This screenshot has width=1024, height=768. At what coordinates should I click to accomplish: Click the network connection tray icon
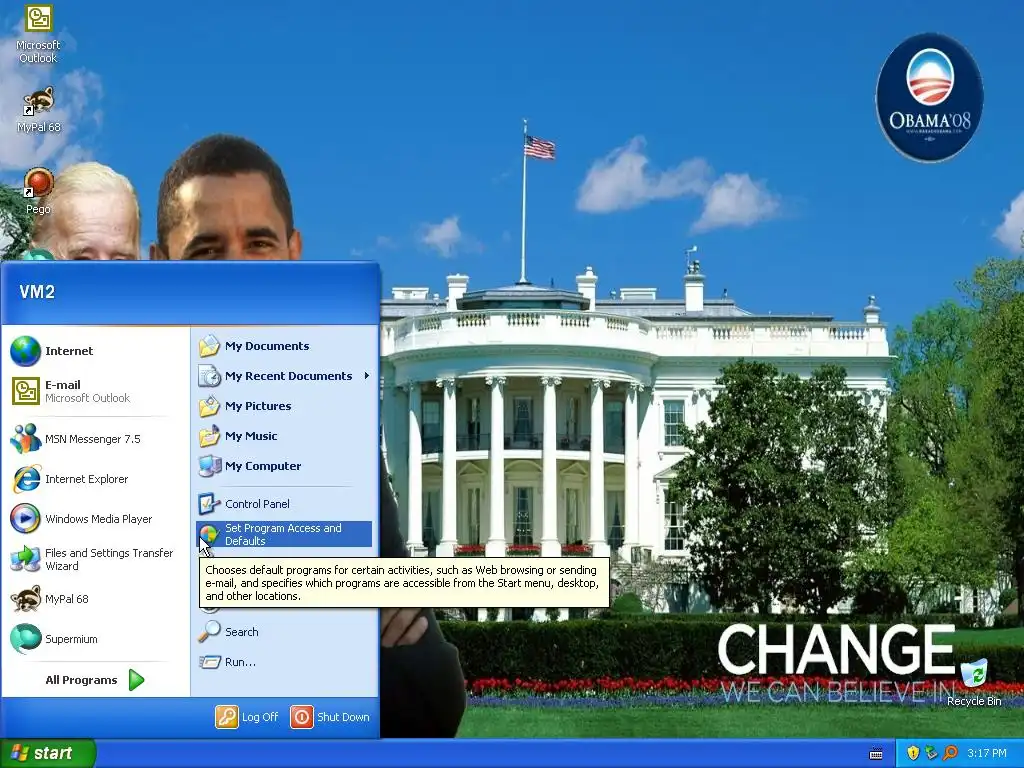pyautogui.click(x=931, y=753)
